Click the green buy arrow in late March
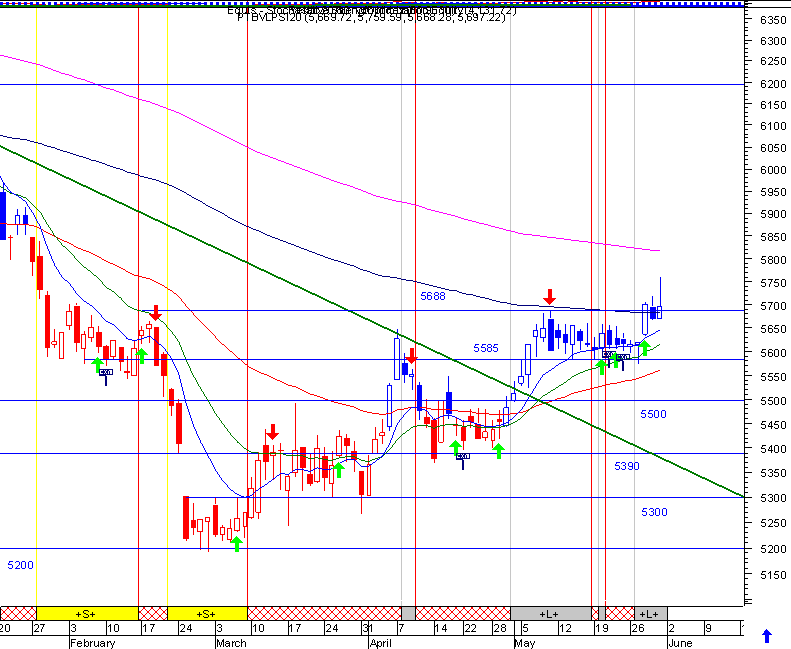This screenshot has width=791, height=649. click(339, 470)
